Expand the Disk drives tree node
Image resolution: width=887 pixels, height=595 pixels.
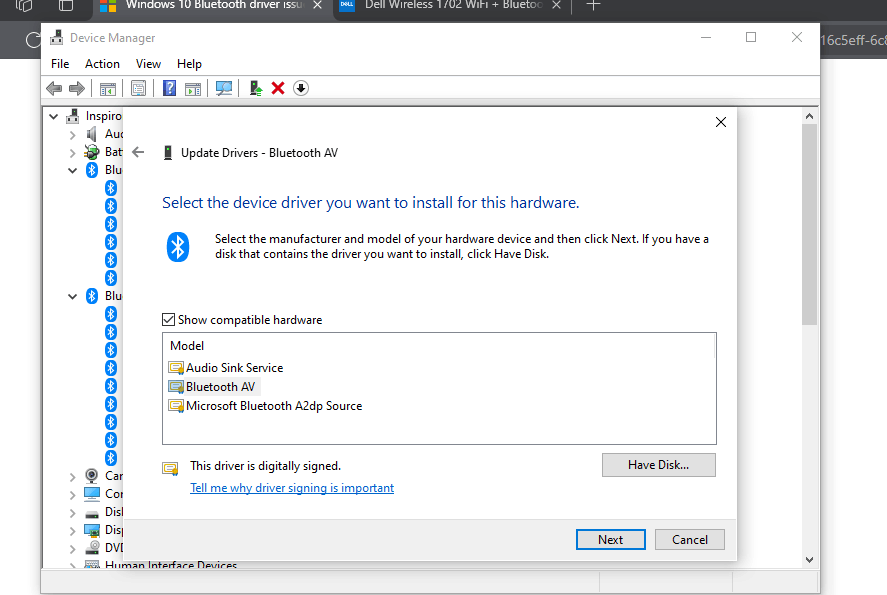(72, 513)
